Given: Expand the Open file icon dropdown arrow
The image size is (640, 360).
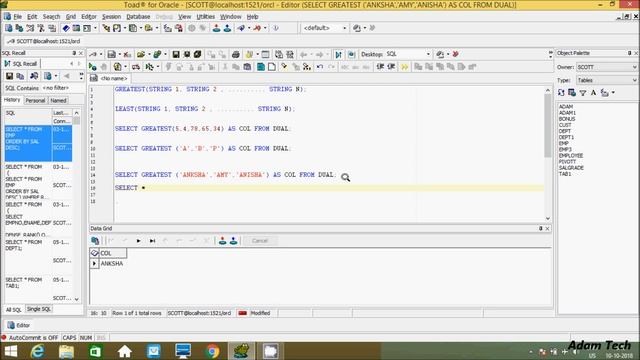Looking at the screenshot, I should [x=149, y=54].
